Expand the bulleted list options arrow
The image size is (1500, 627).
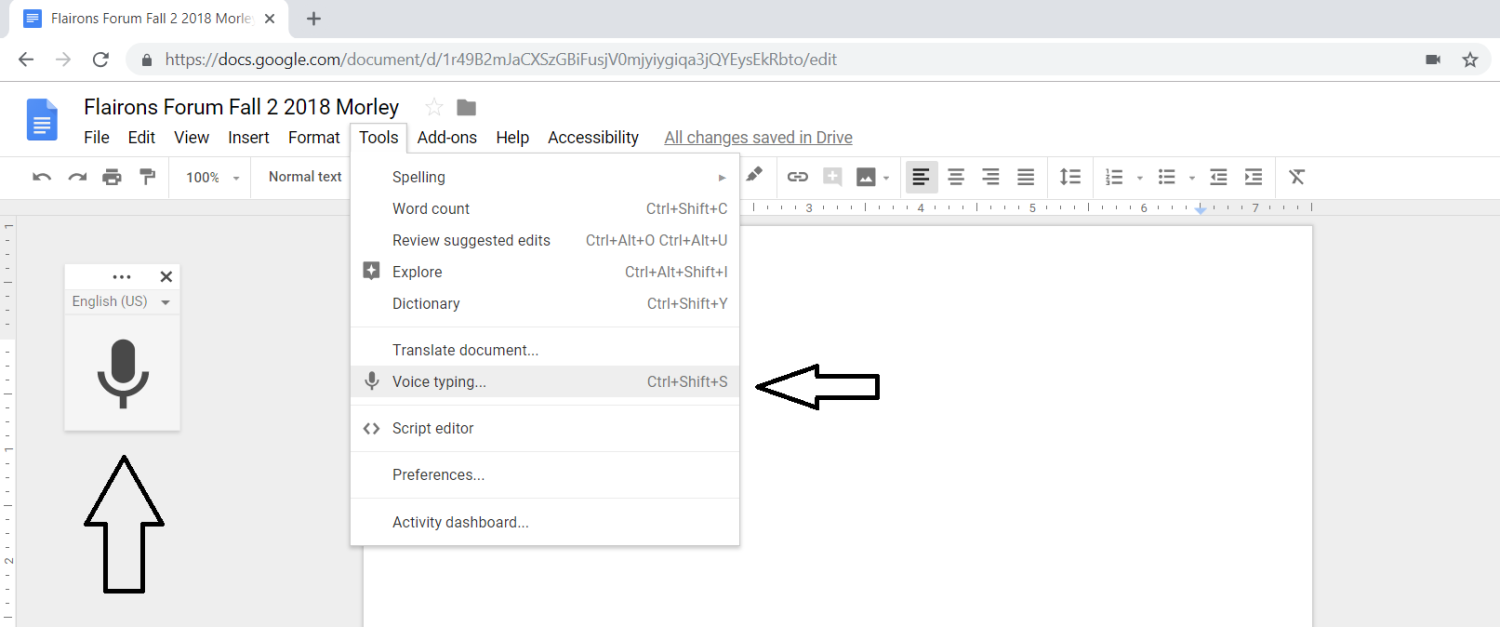[x=1192, y=178]
